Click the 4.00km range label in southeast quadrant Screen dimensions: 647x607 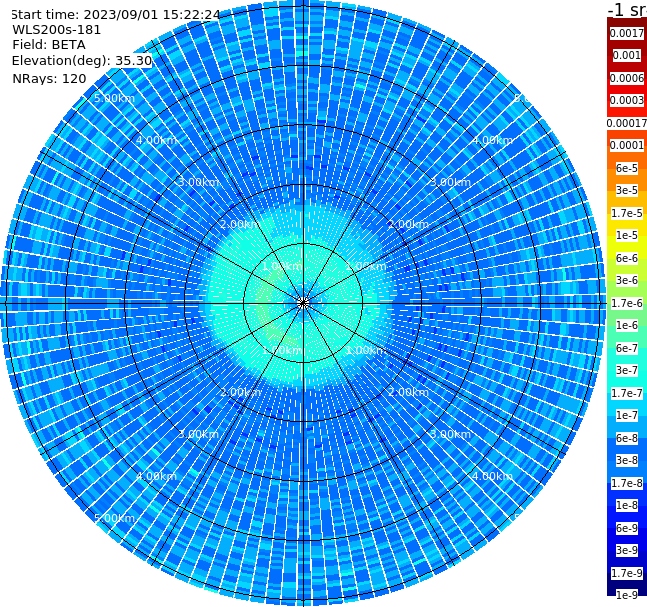(x=492, y=476)
